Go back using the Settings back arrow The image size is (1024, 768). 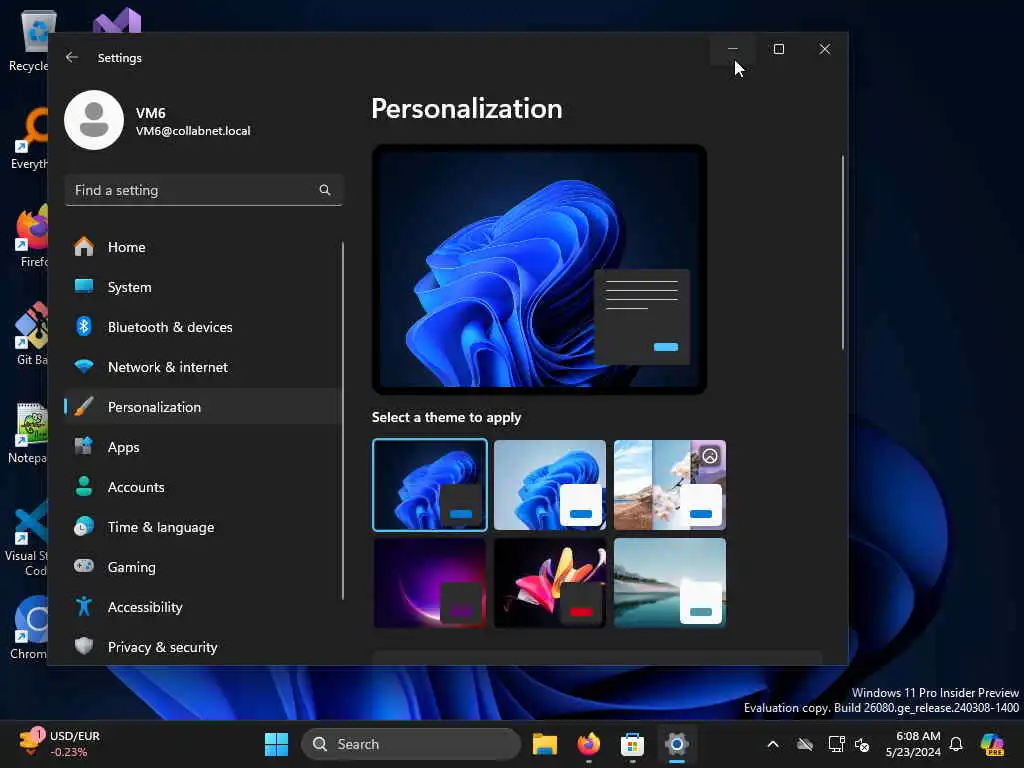tap(72, 57)
